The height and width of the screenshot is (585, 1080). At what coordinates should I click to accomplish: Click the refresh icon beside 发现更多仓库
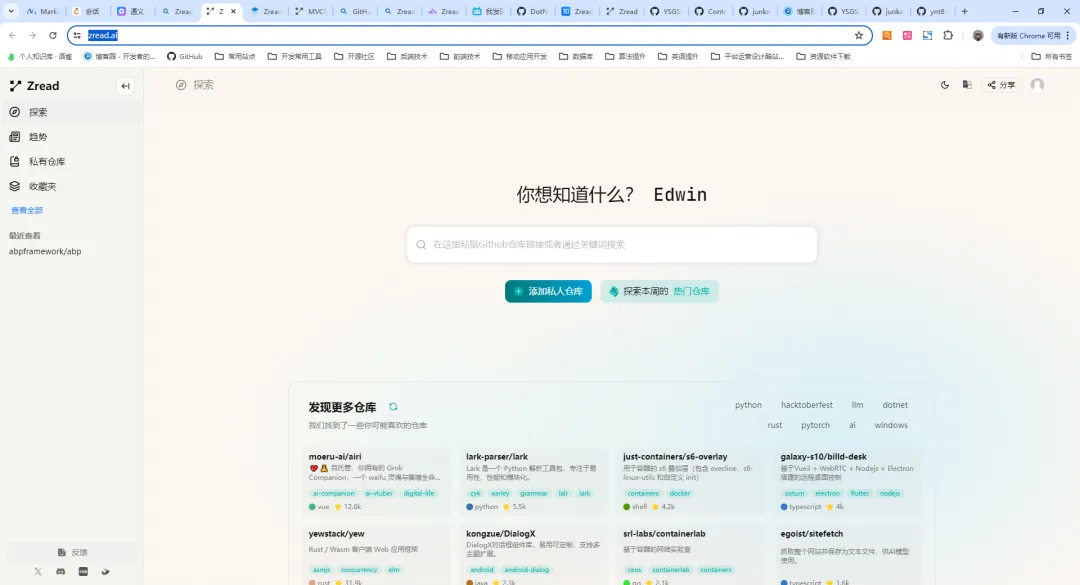pos(393,407)
